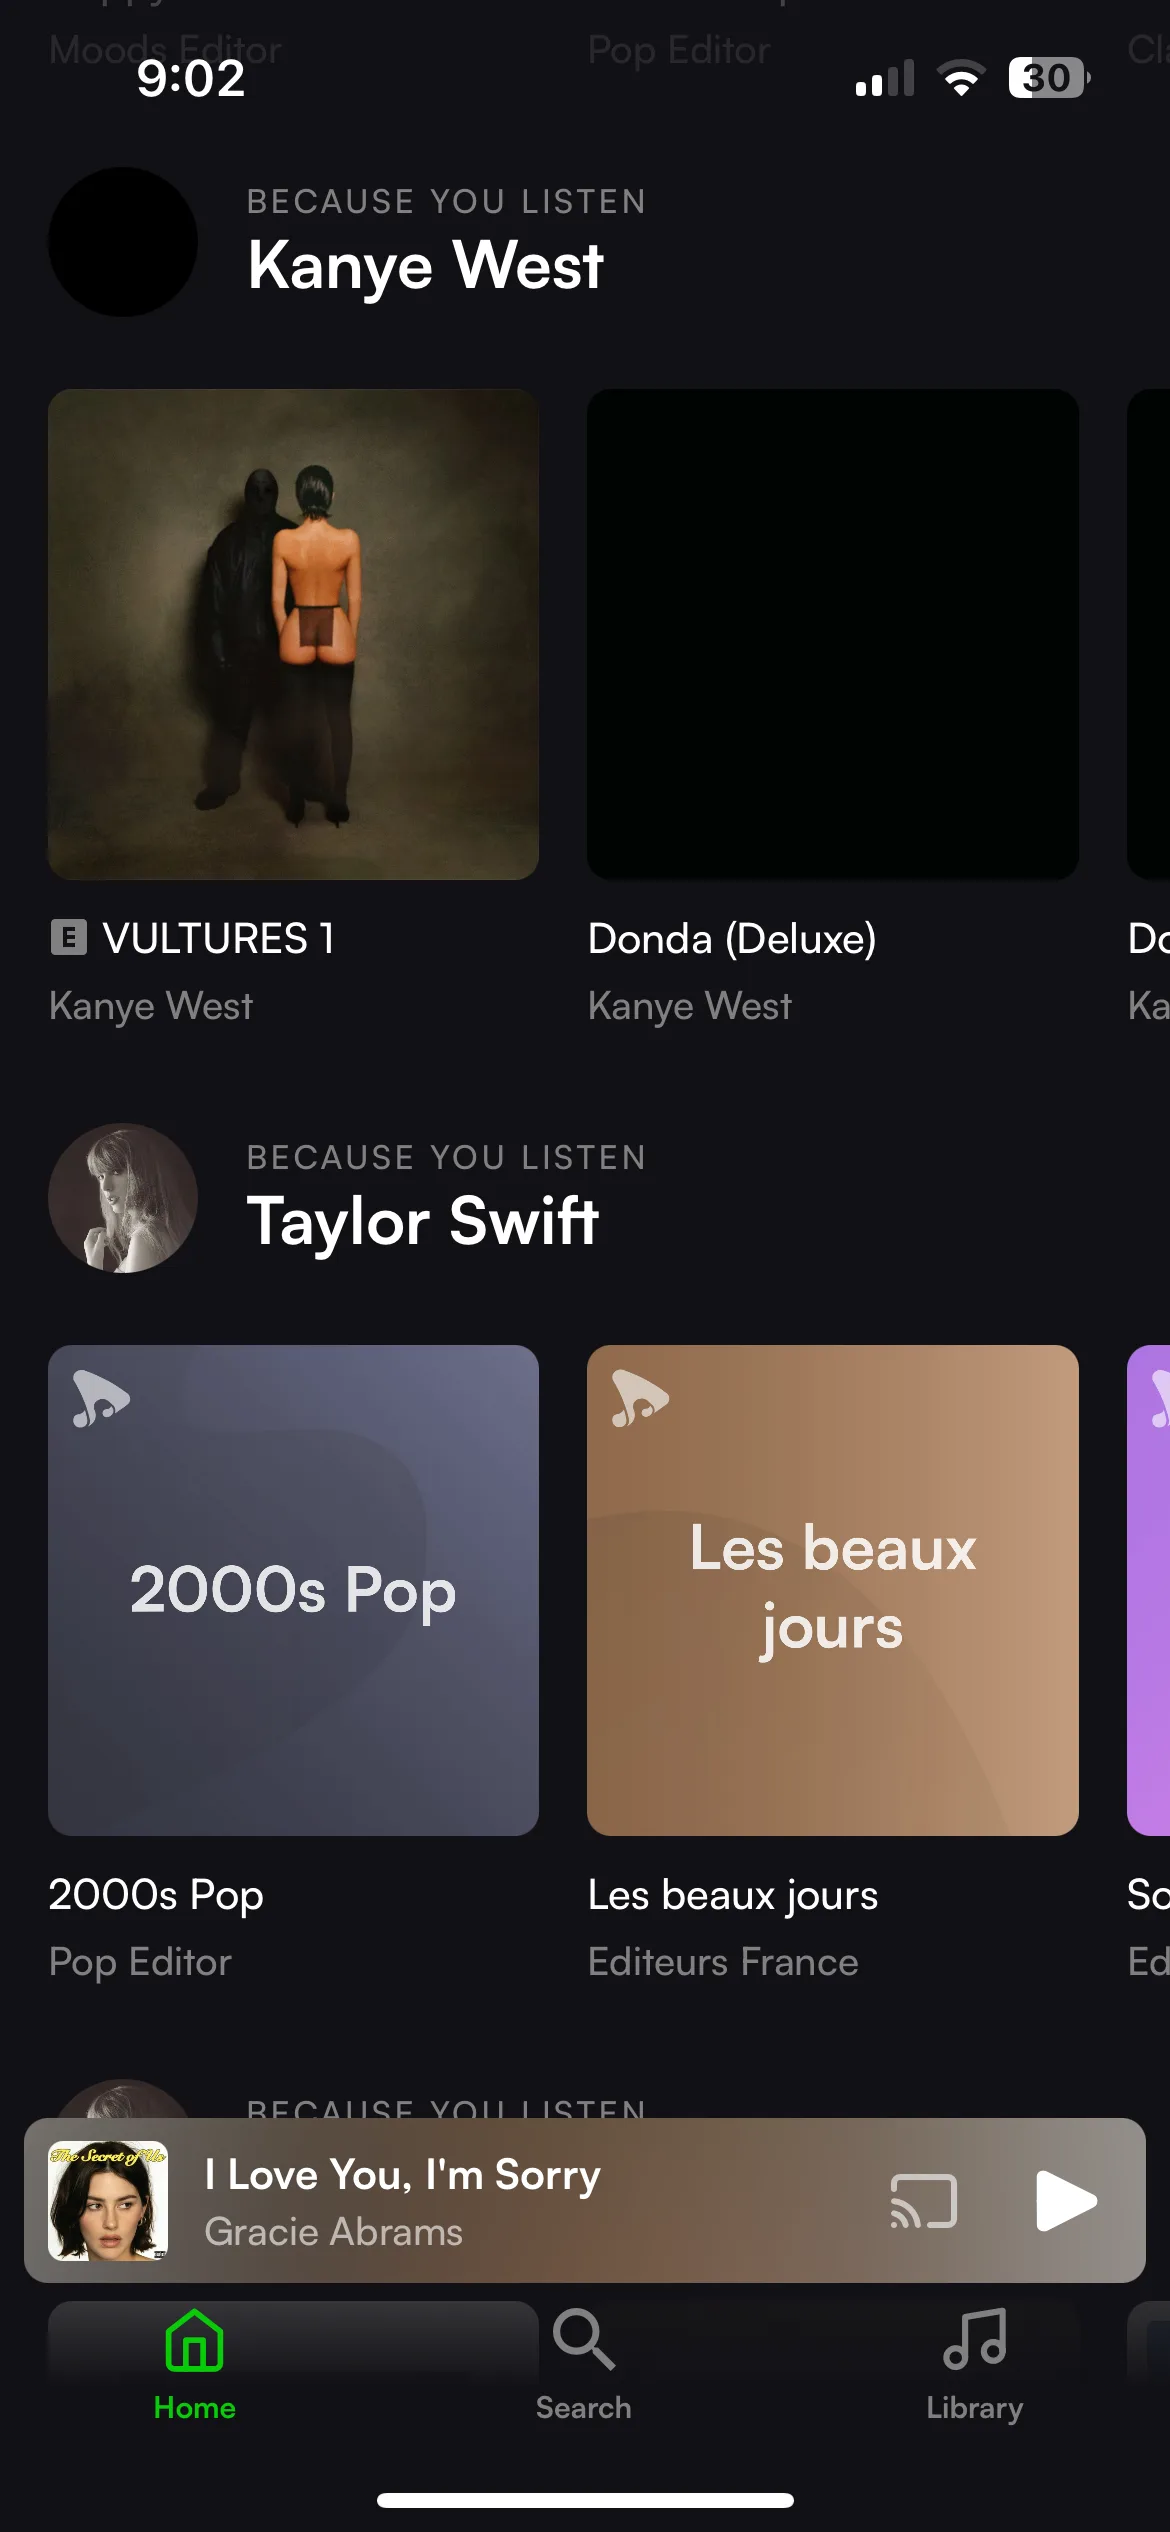Open the Donda (Deluxe) album cover
The height and width of the screenshot is (2532, 1170).
[832, 634]
